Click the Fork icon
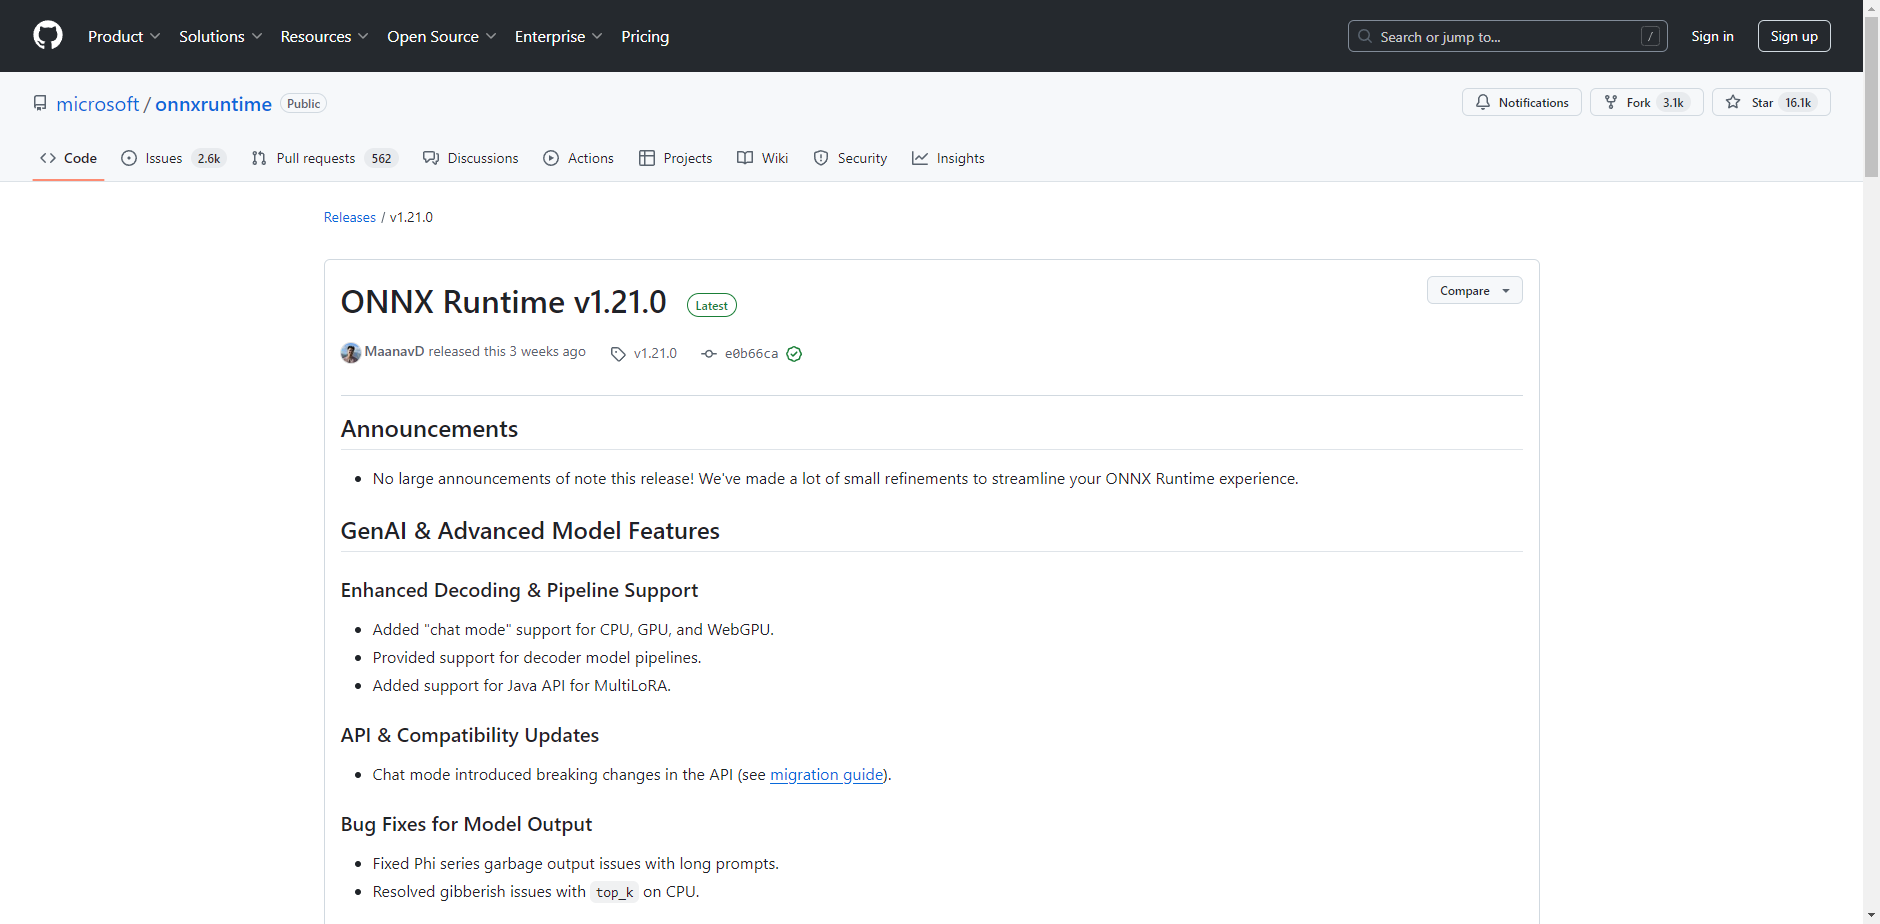Viewport: 1880px width, 924px height. [1611, 102]
